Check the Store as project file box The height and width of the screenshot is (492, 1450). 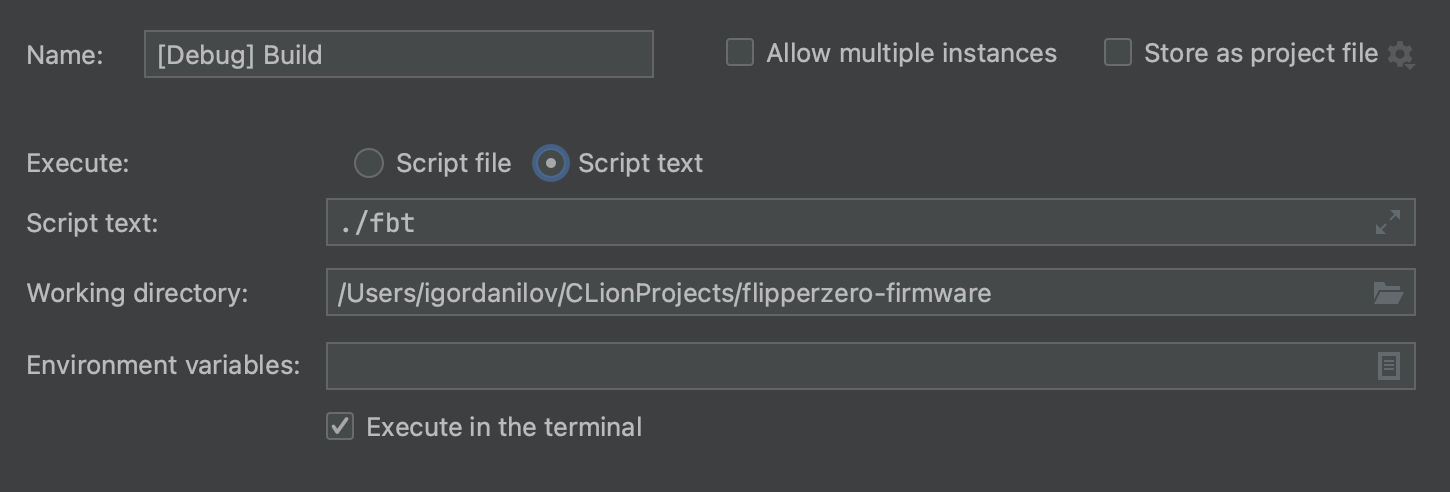click(1118, 53)
